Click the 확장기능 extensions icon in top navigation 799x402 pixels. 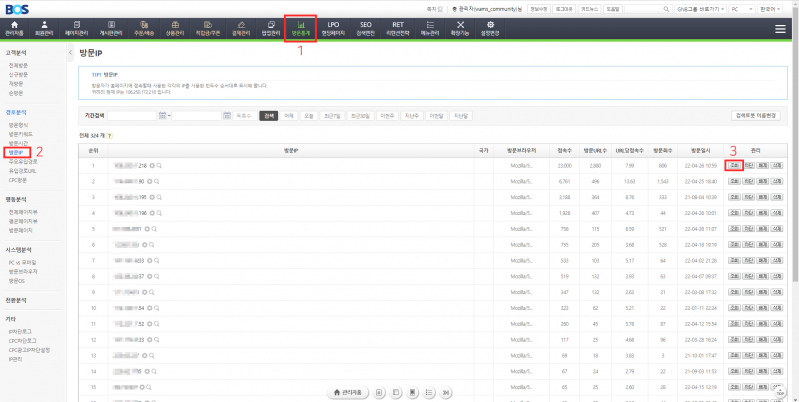[459, 29]
